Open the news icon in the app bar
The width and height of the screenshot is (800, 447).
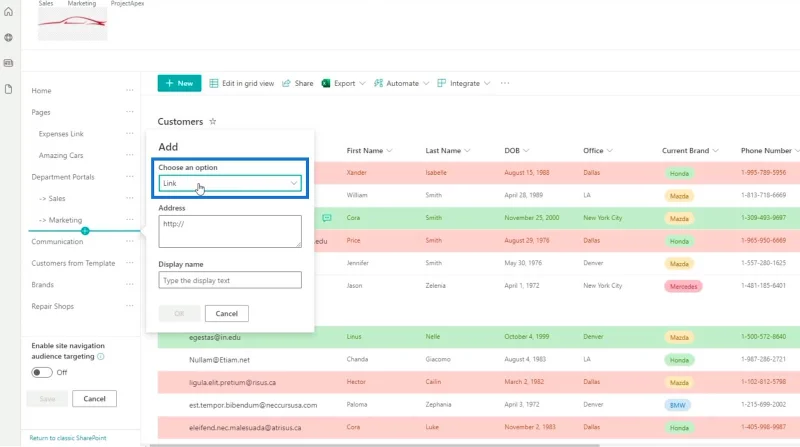8,63
